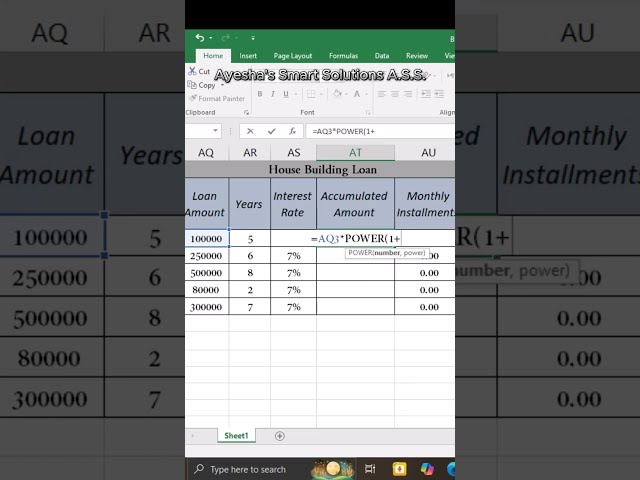640x480 pixels.
Task: Click the 7% cell in the 80000 row
Action: 293,290
